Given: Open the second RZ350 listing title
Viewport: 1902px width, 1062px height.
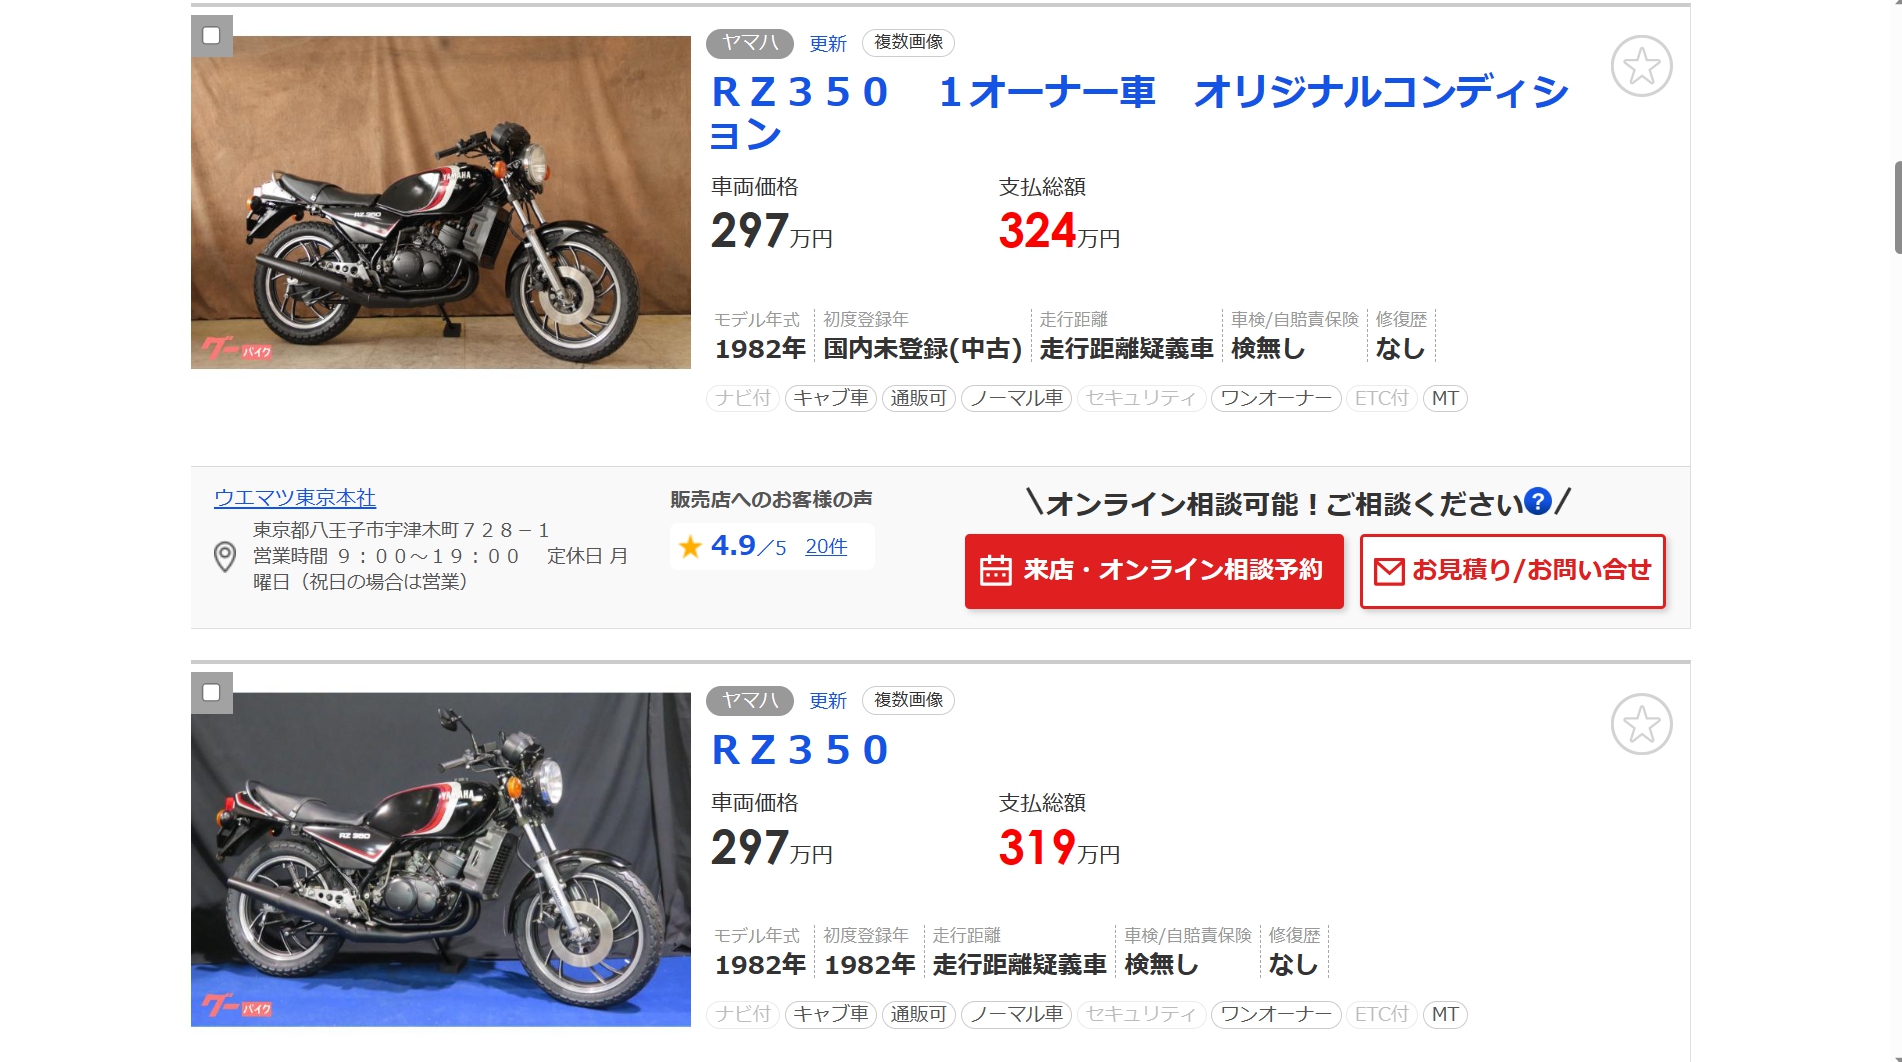Looking at the screenshot, I should tap(800, 750).
